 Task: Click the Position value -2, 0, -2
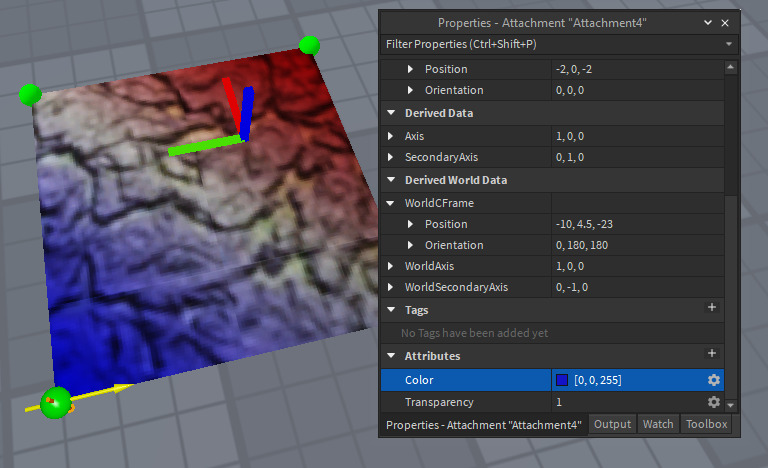pyautogui.click(x=574, y=69)
